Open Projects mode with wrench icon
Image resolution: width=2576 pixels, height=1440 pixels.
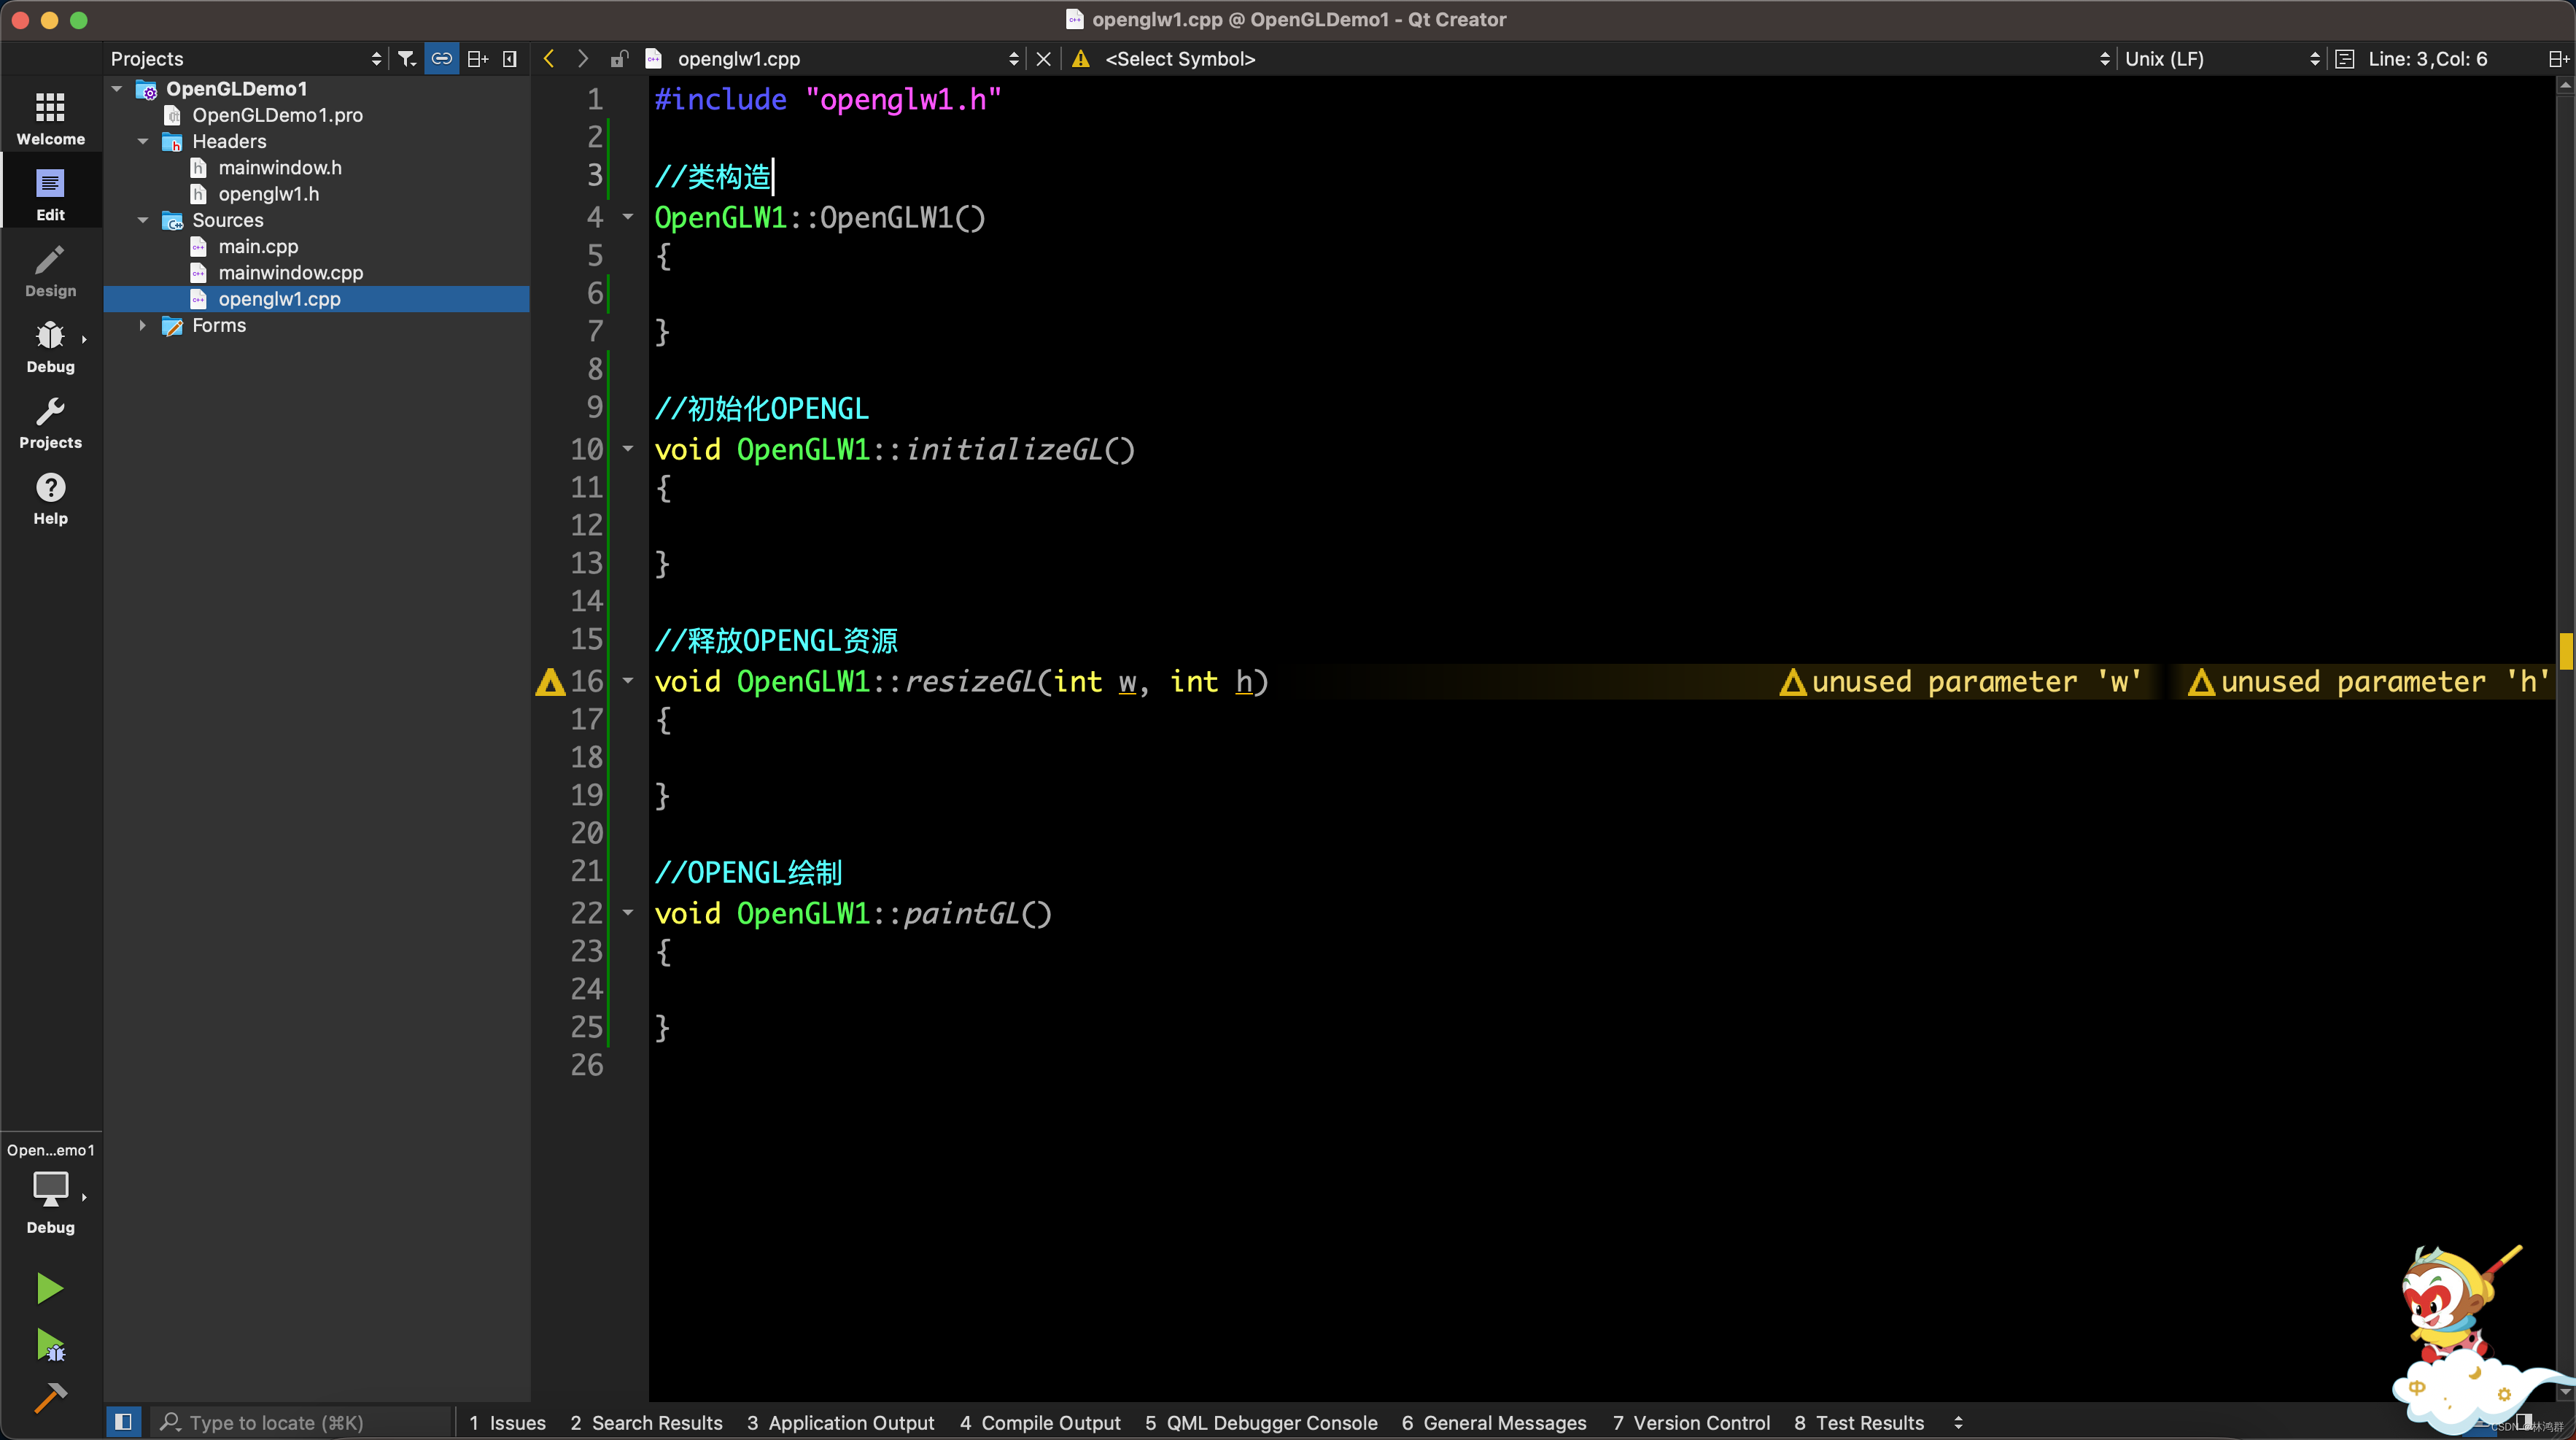[x=50, y=423]
